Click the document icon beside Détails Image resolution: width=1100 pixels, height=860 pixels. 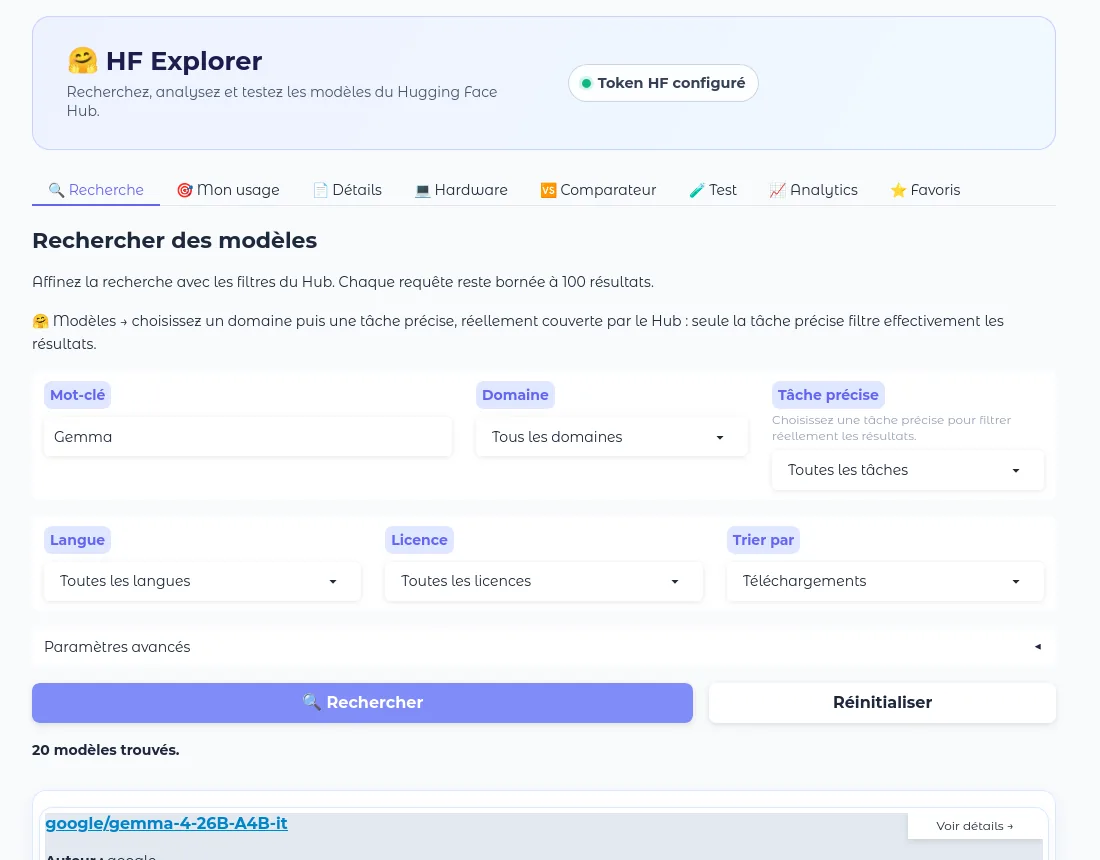click(321, 190)
